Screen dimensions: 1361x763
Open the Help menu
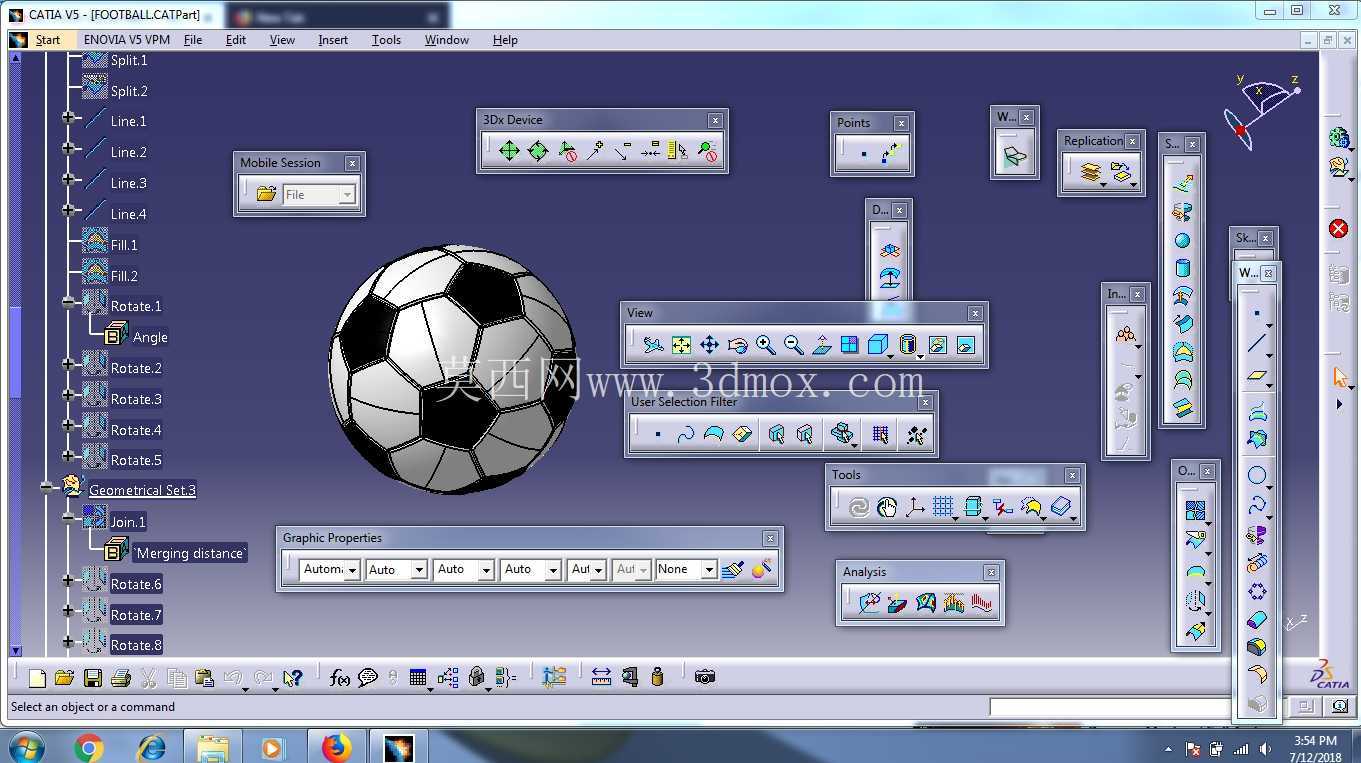[x=505, y=40]
